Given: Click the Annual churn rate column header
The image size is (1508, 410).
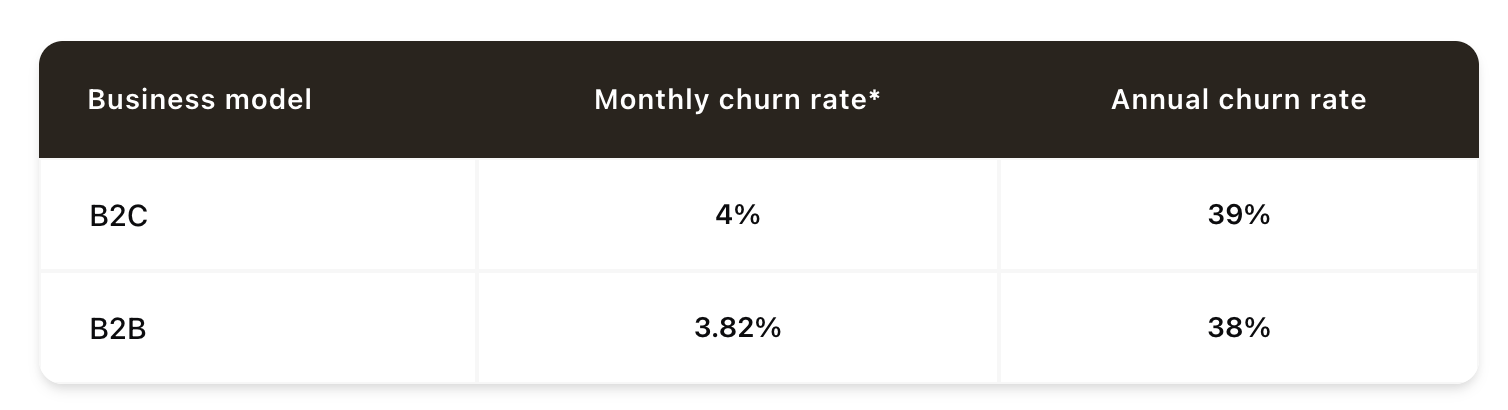Looking at the screenshot, I should (x=1238, y=100).
